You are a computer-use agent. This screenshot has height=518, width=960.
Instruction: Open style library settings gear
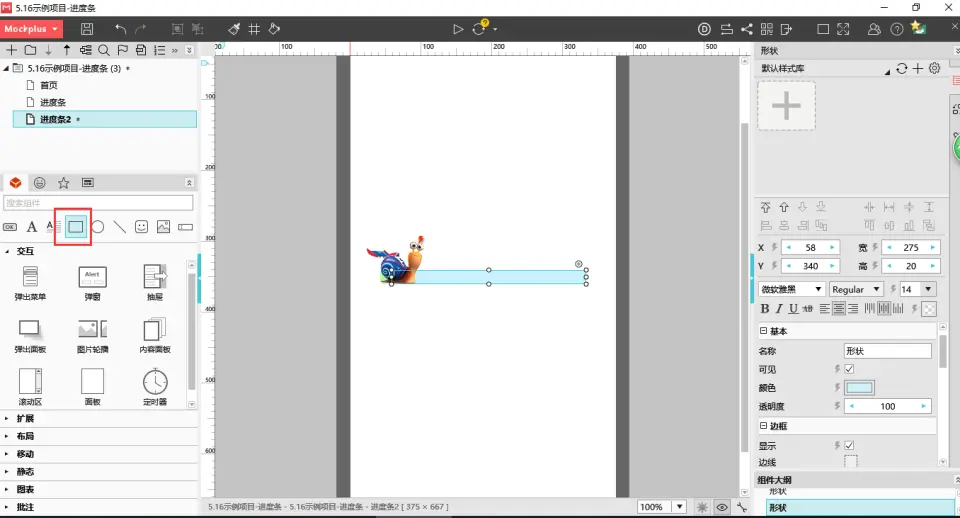(934, 69)
